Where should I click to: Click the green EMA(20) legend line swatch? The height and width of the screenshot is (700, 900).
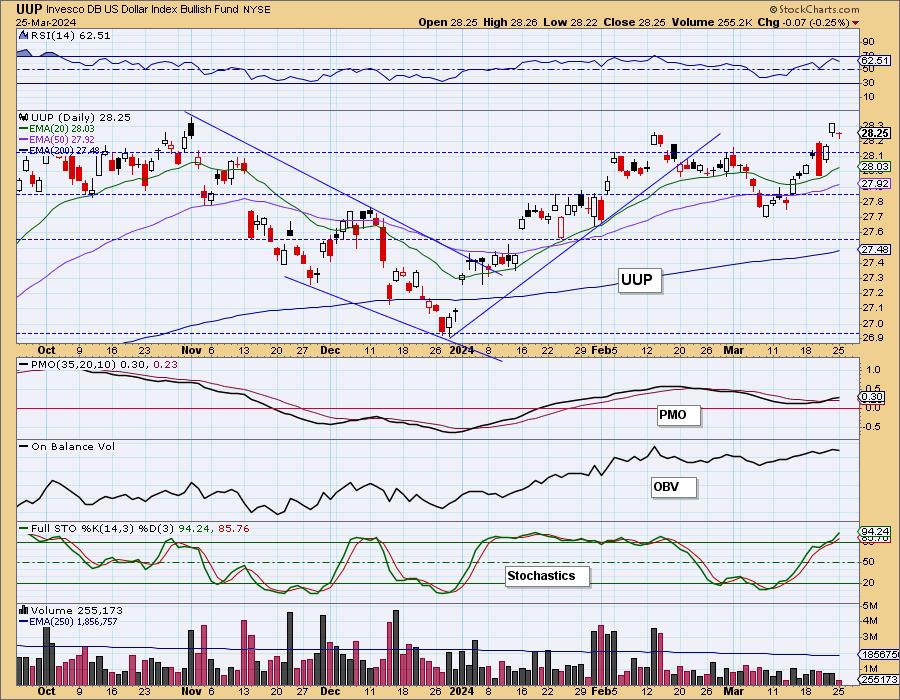tap(24, 129)
